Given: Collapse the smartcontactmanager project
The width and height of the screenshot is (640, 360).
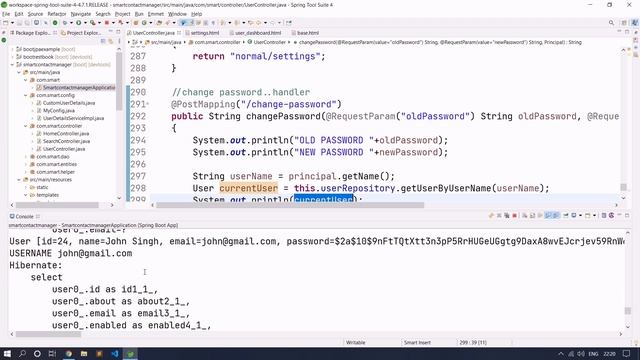Looking at the screenshot, I should coord(13,64).
